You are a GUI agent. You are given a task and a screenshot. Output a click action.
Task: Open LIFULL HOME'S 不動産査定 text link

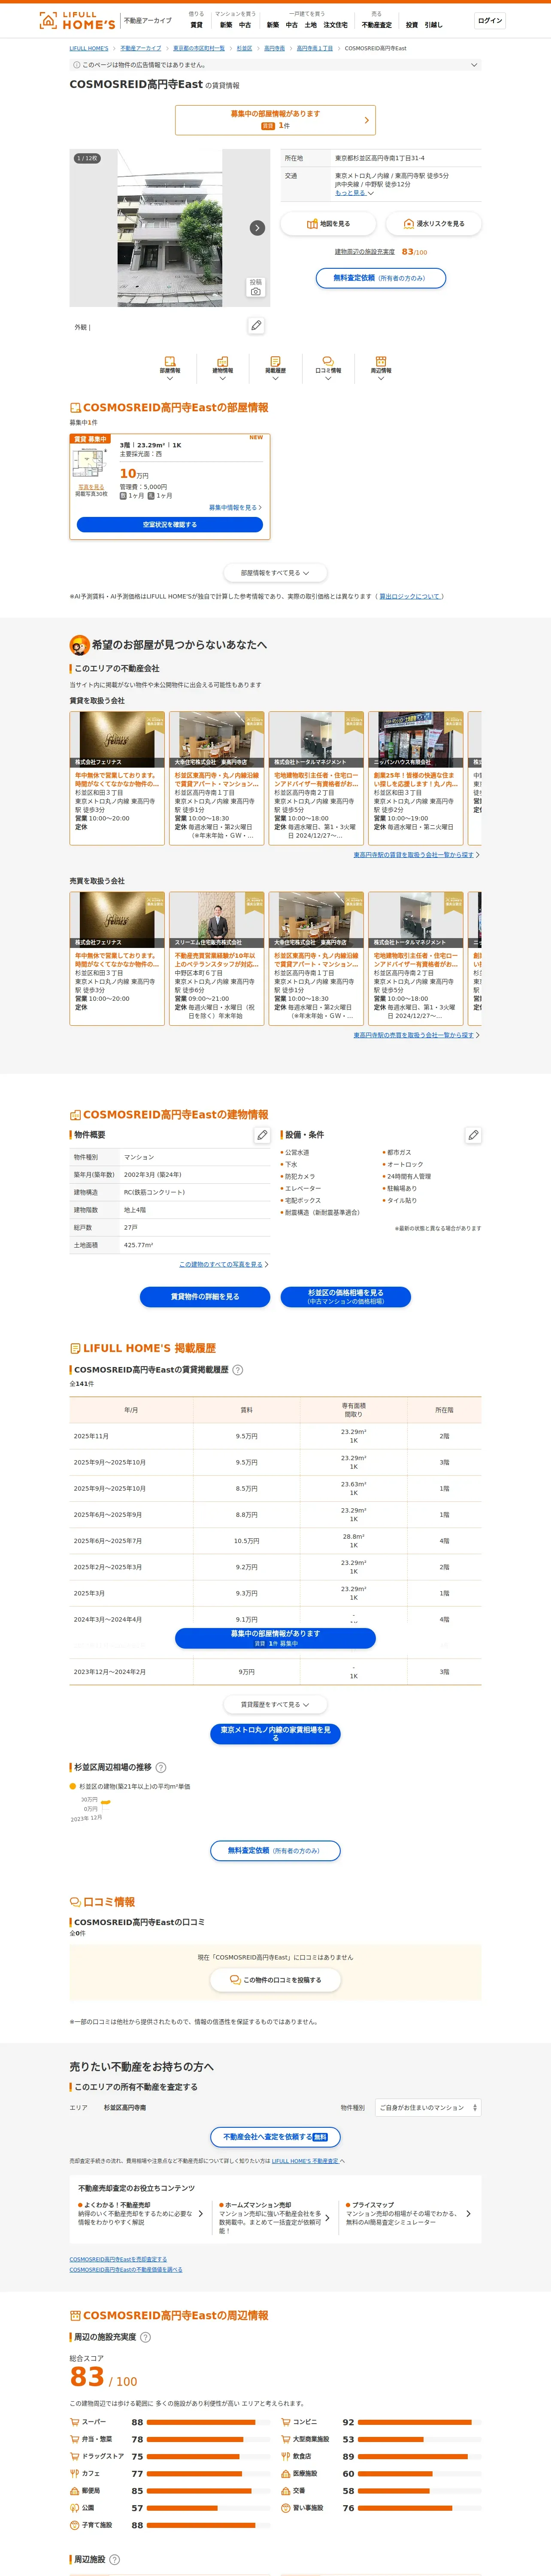click(305, 2161)
